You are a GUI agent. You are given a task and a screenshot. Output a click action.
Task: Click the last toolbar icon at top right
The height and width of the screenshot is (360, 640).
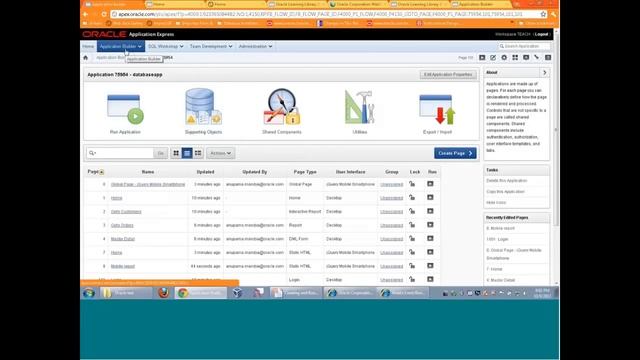click(548, 58)
